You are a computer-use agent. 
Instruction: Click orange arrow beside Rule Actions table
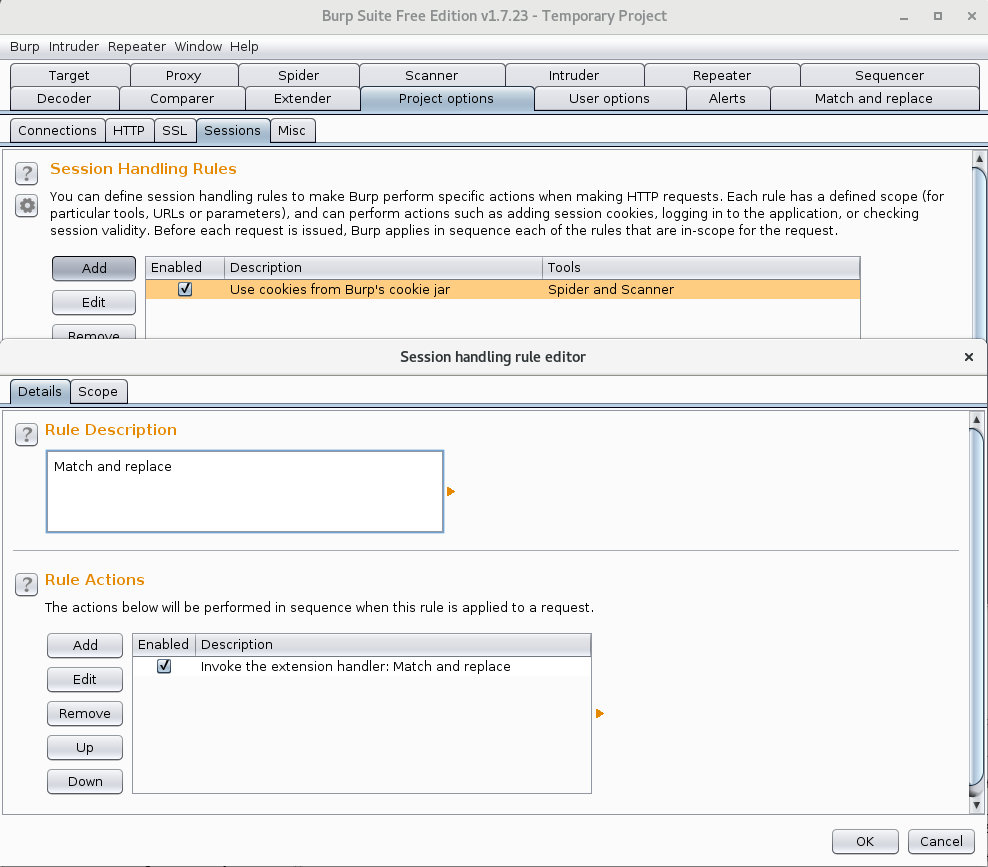click(600, 713)
